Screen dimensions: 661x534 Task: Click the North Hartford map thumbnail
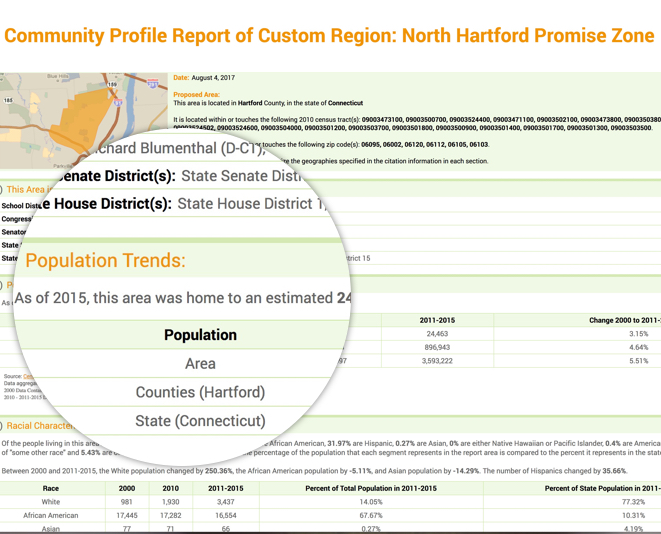pyautogui.click(x=83, y=120)
